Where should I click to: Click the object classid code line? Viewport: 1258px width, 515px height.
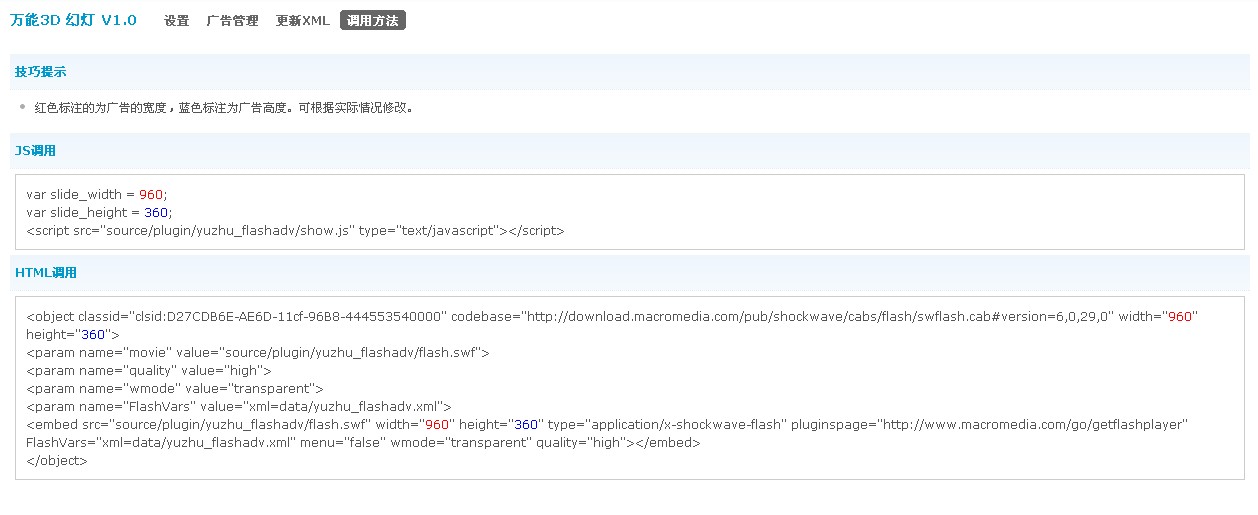tap(612, 316)
